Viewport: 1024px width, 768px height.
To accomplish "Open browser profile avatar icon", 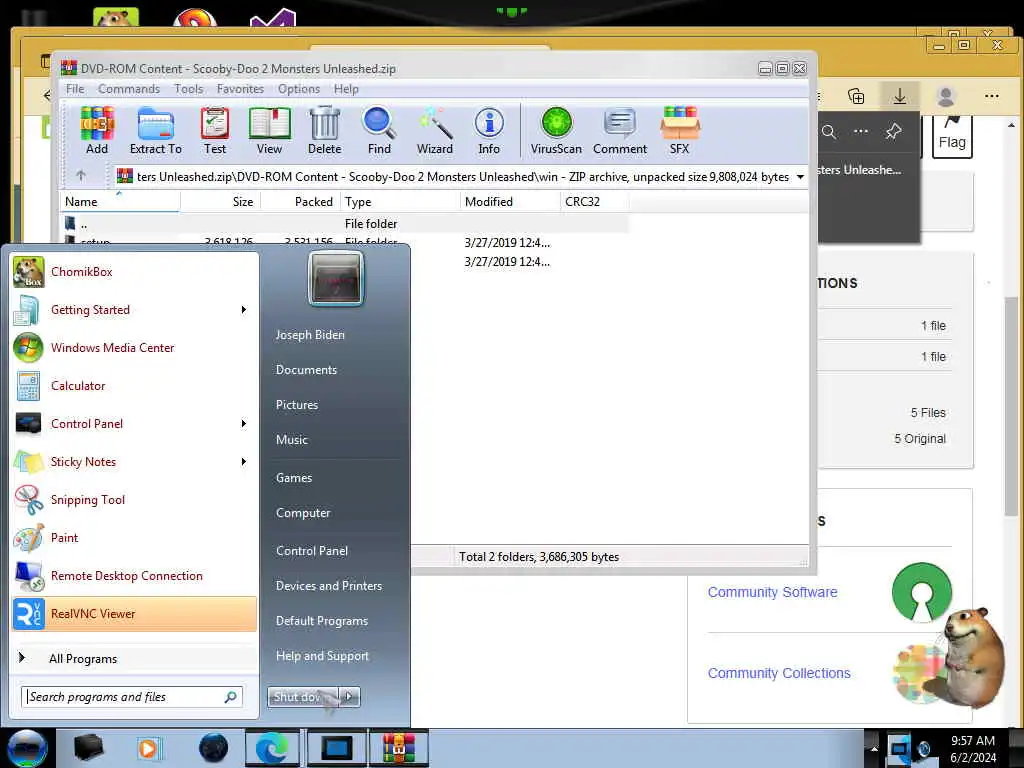I will pos(946,97).
